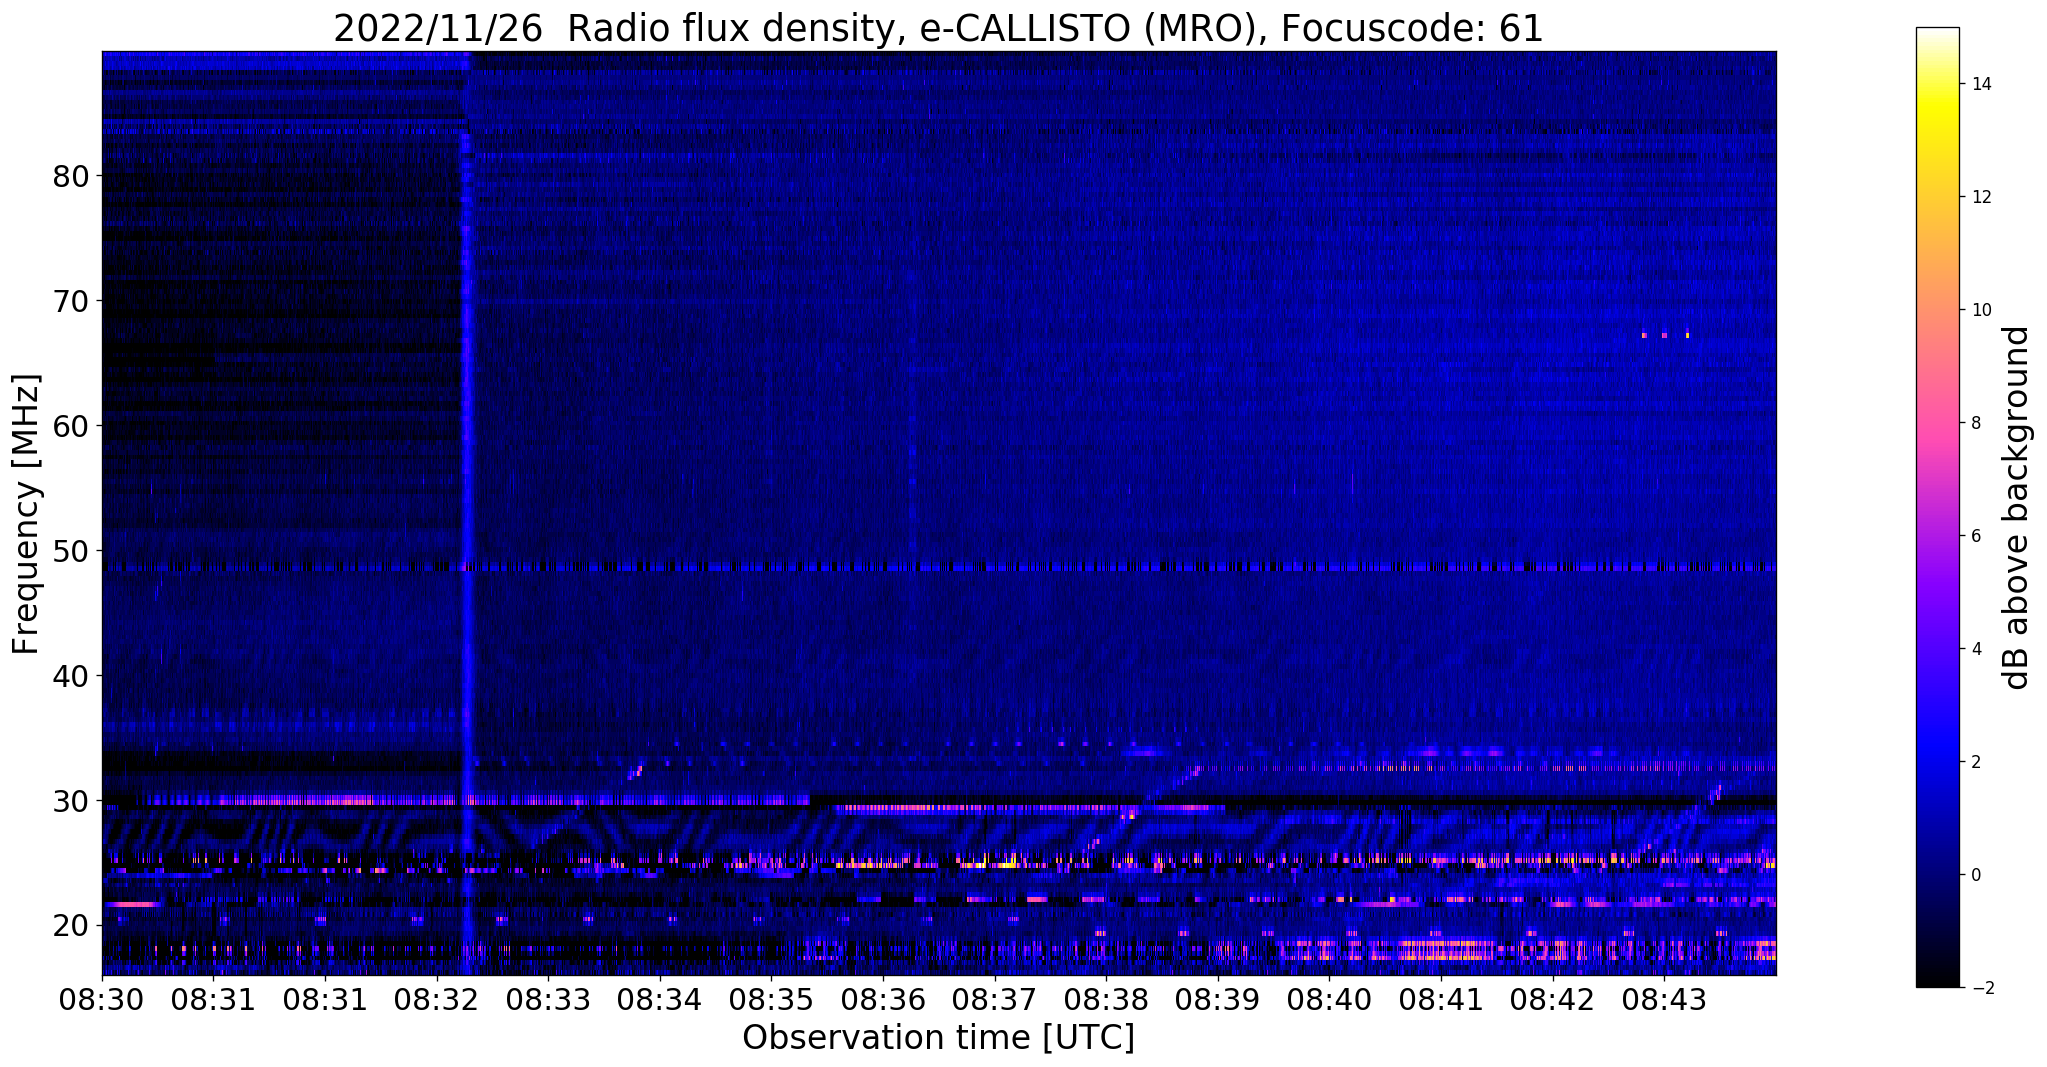Click the dashed horizontal band near 48 MHz
The image size is (2047, 1067).
tap(939, 567)
